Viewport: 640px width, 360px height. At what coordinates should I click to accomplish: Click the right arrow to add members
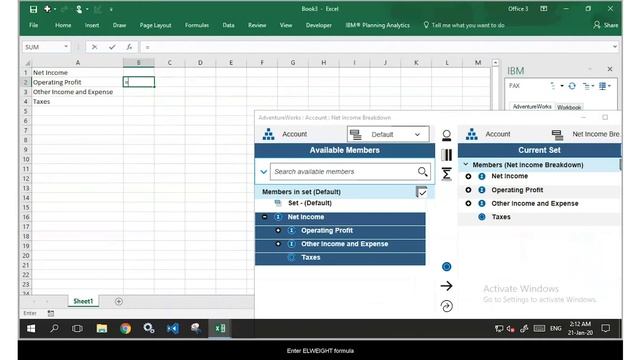pyautogui.click(x=447, y=286)
